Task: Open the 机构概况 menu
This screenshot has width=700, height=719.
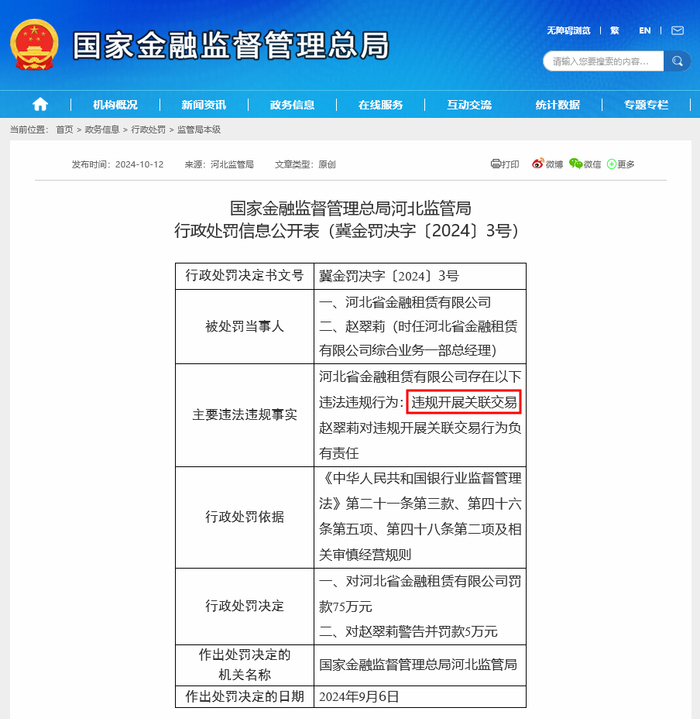Action: click(115, 105)
